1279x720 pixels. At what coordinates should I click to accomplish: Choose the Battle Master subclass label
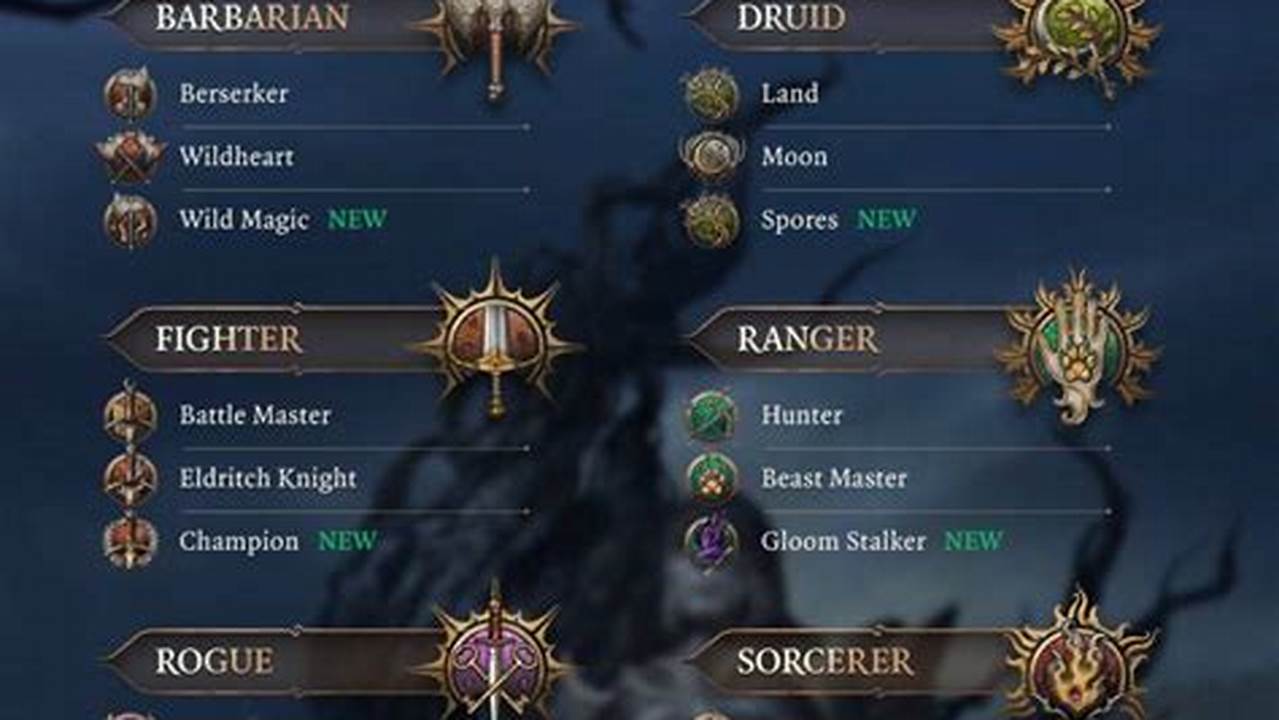tap(255, 415)
